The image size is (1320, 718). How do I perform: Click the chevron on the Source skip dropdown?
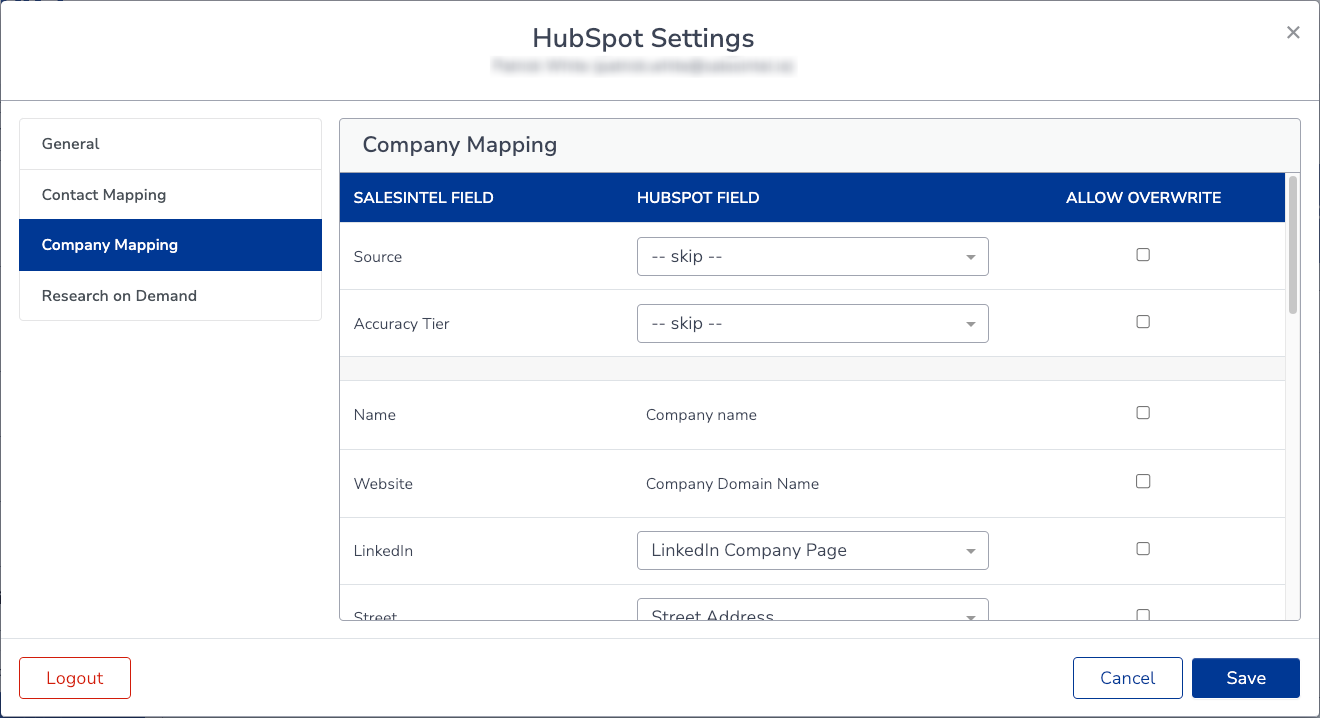[969, 256]
